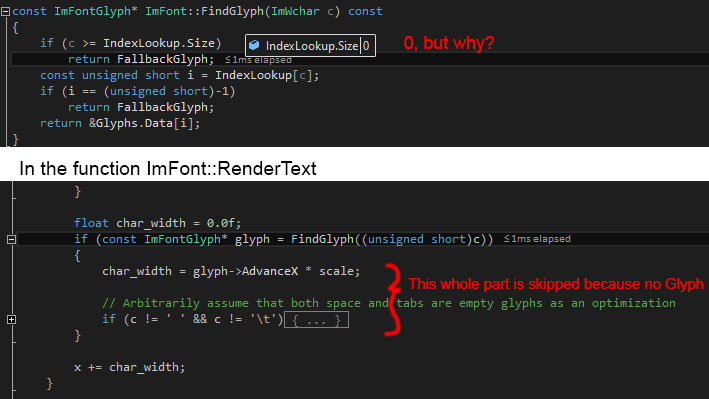This screenshot has height=399, width=709.
Task: Click the IndexLookup.Size data tip icon
Action: point(254,45)
